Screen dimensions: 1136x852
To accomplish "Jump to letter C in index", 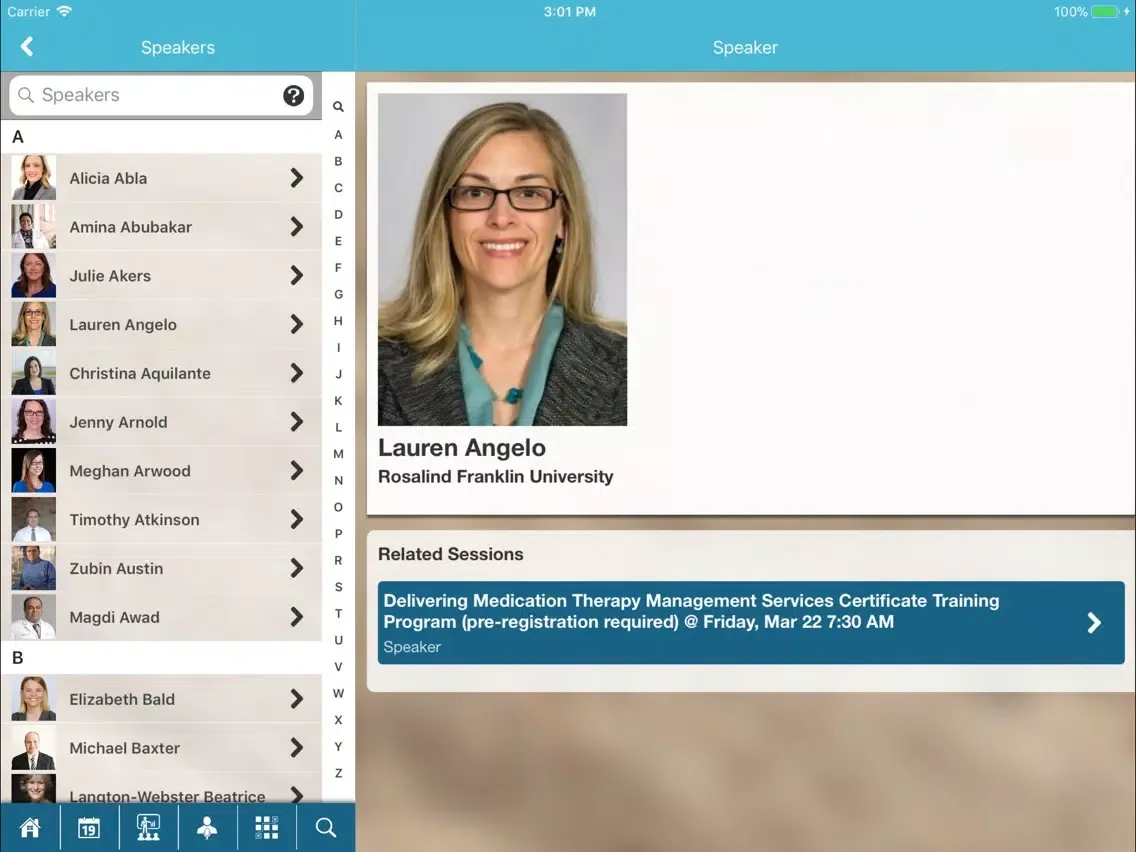I will (338, 188).
